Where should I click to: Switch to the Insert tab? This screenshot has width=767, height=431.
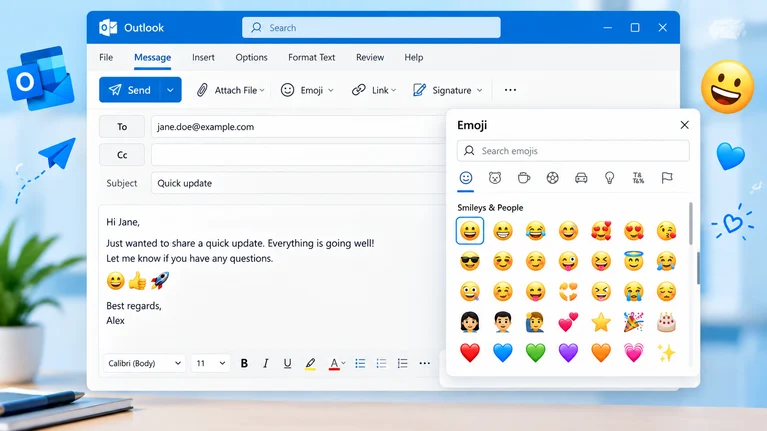(x=203, y=57)
